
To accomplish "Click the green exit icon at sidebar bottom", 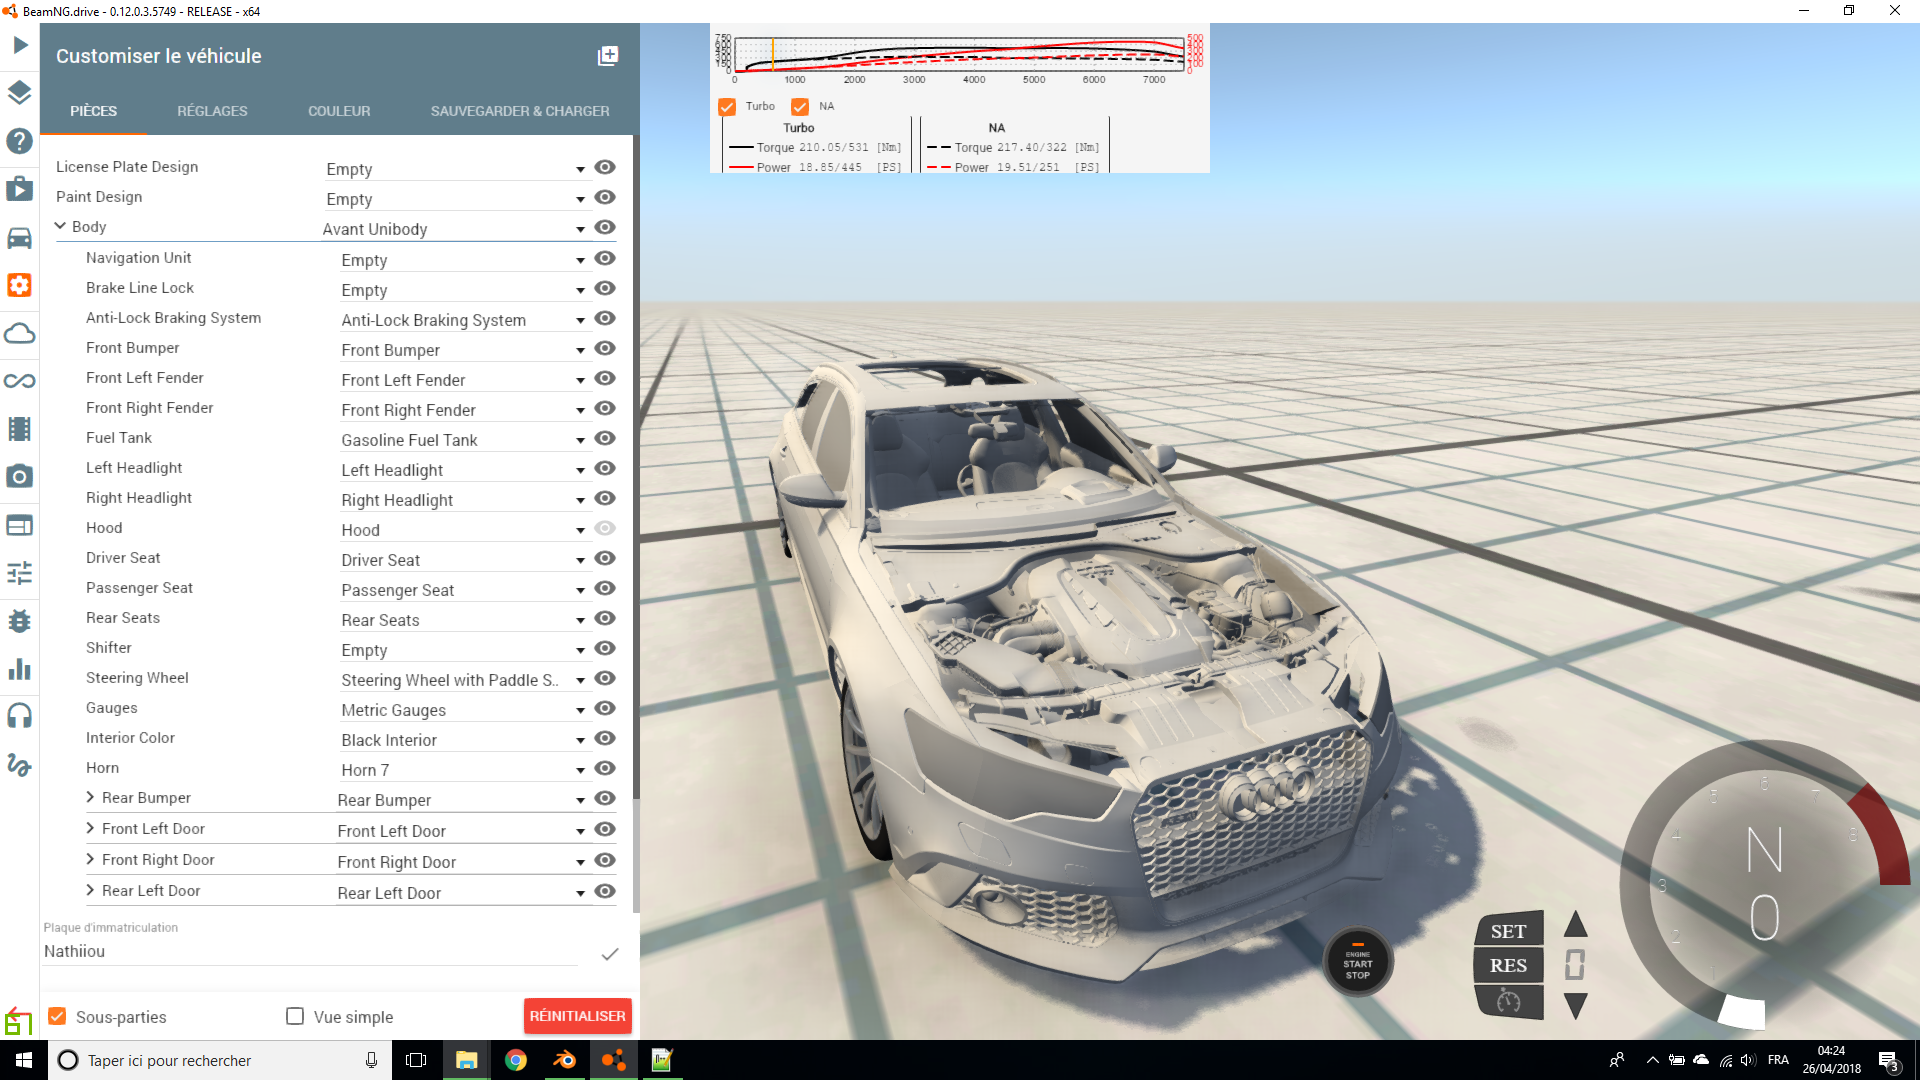I will [18, 1021].
